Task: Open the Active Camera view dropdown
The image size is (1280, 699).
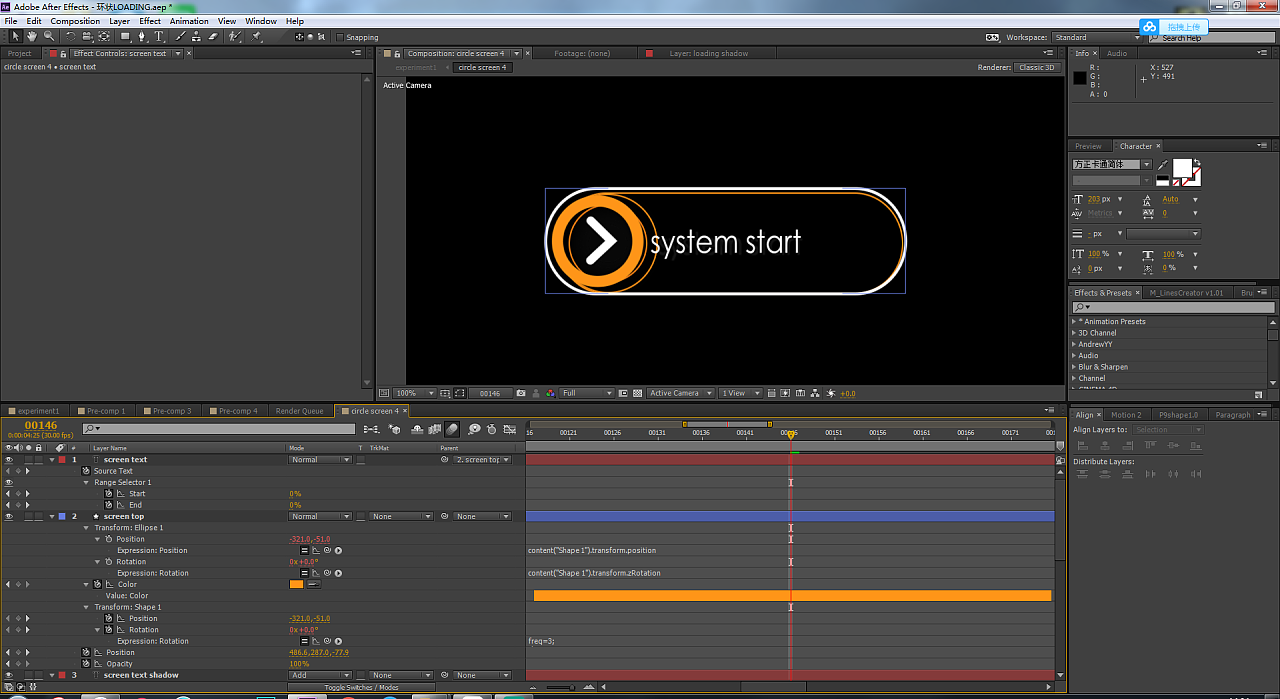Action: [x=680, y=393]
